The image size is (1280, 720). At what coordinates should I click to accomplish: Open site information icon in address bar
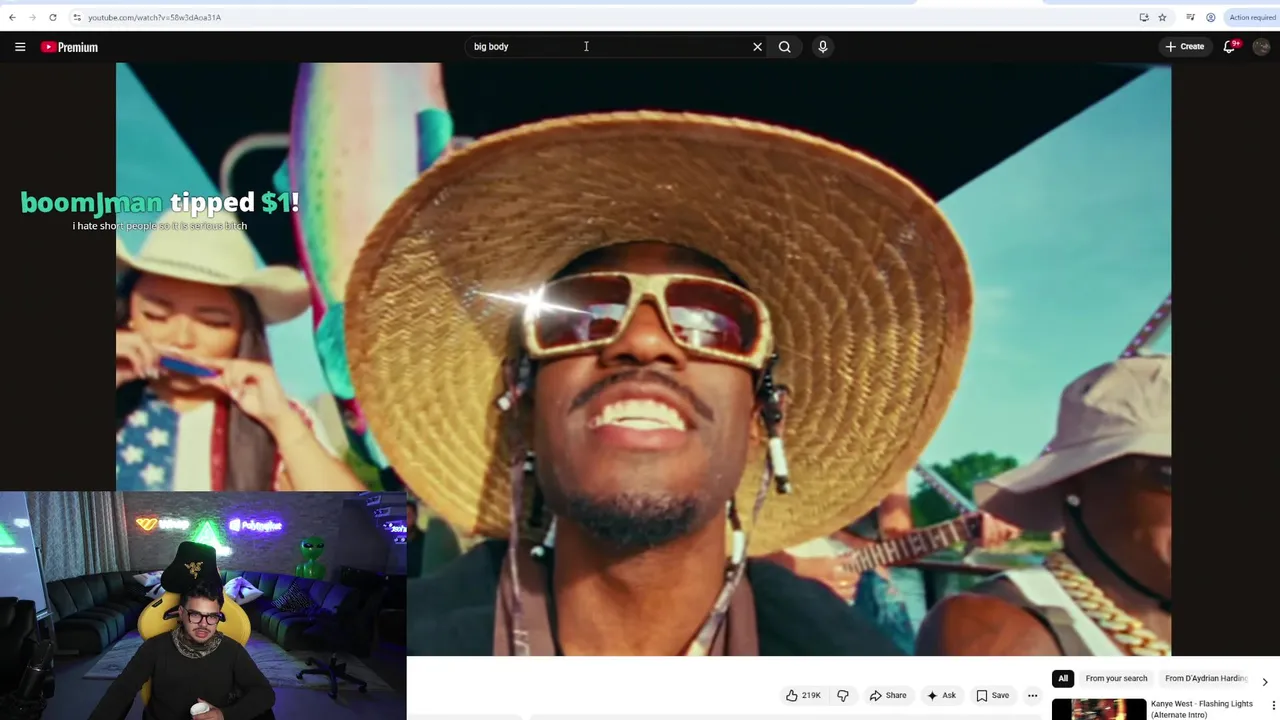coord(77,17)
